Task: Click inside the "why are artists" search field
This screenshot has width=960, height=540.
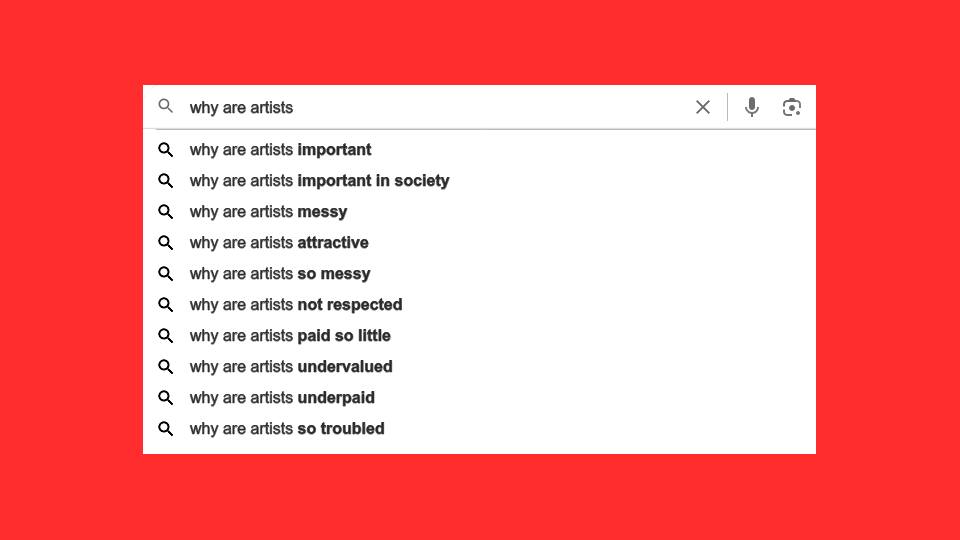Action: click(x=430, y=108)
